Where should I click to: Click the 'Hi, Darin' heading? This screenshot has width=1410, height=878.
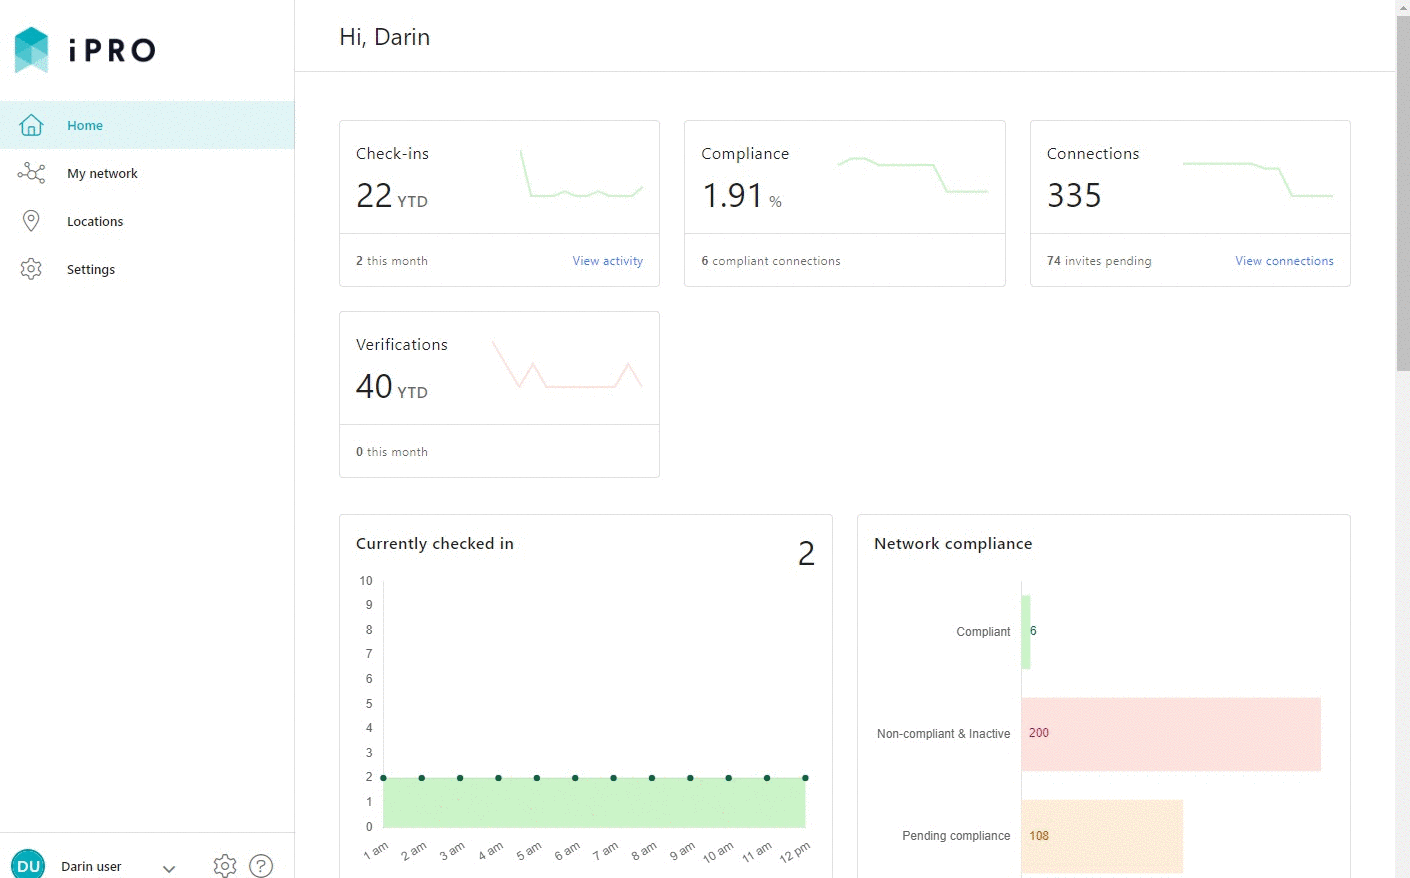[385, 37]
